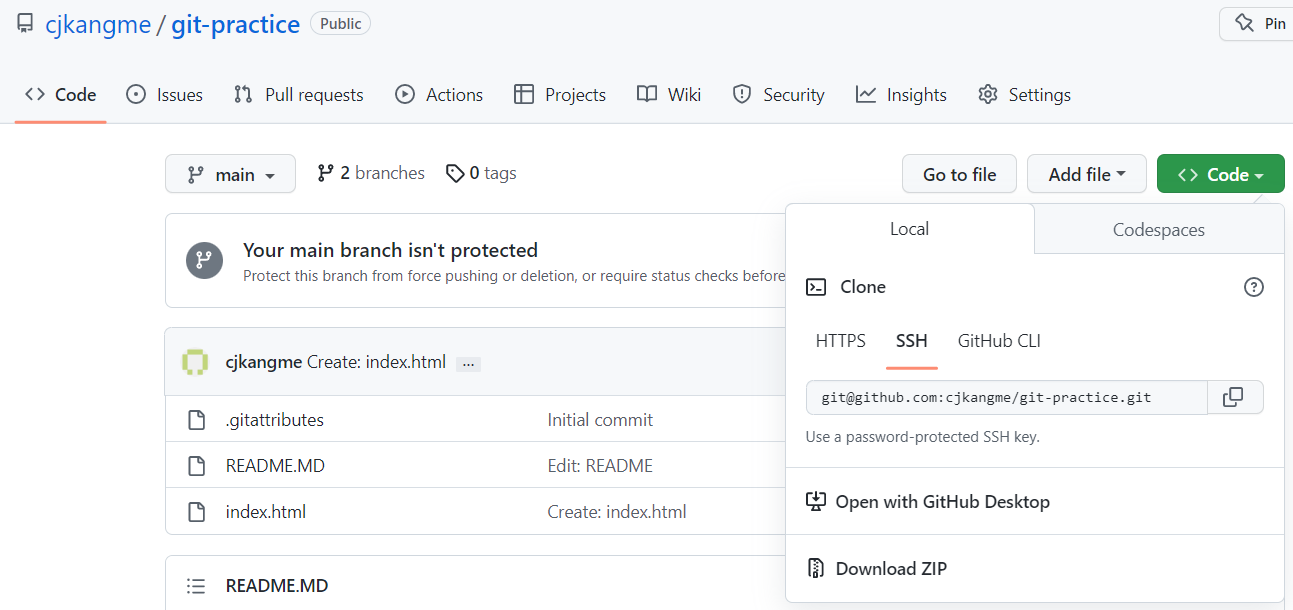
Task: Click the file icon next to README.MD row
Action: pos(197,466)
